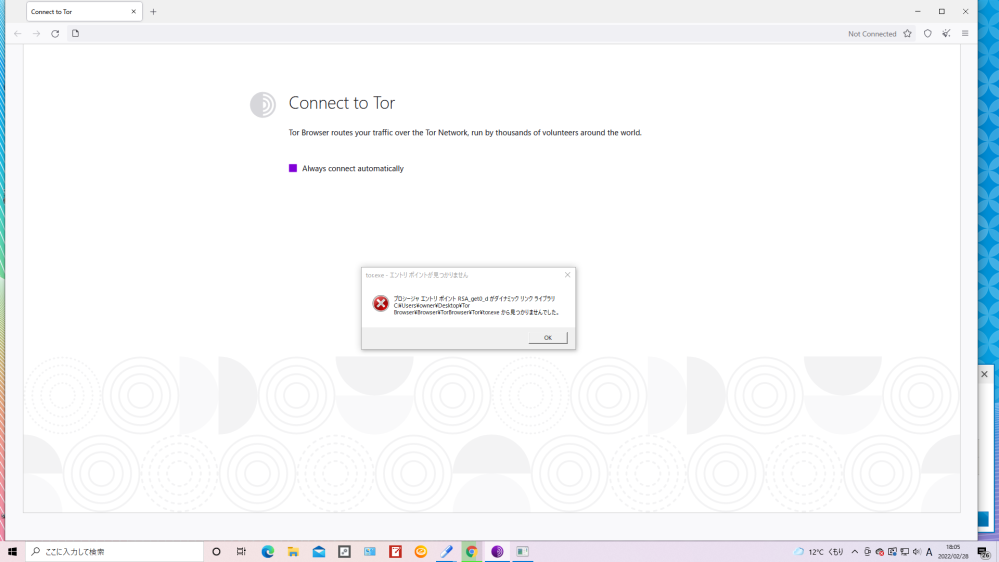Open the notification action center
The image size is (999, 562).
(x=984, y=552)
